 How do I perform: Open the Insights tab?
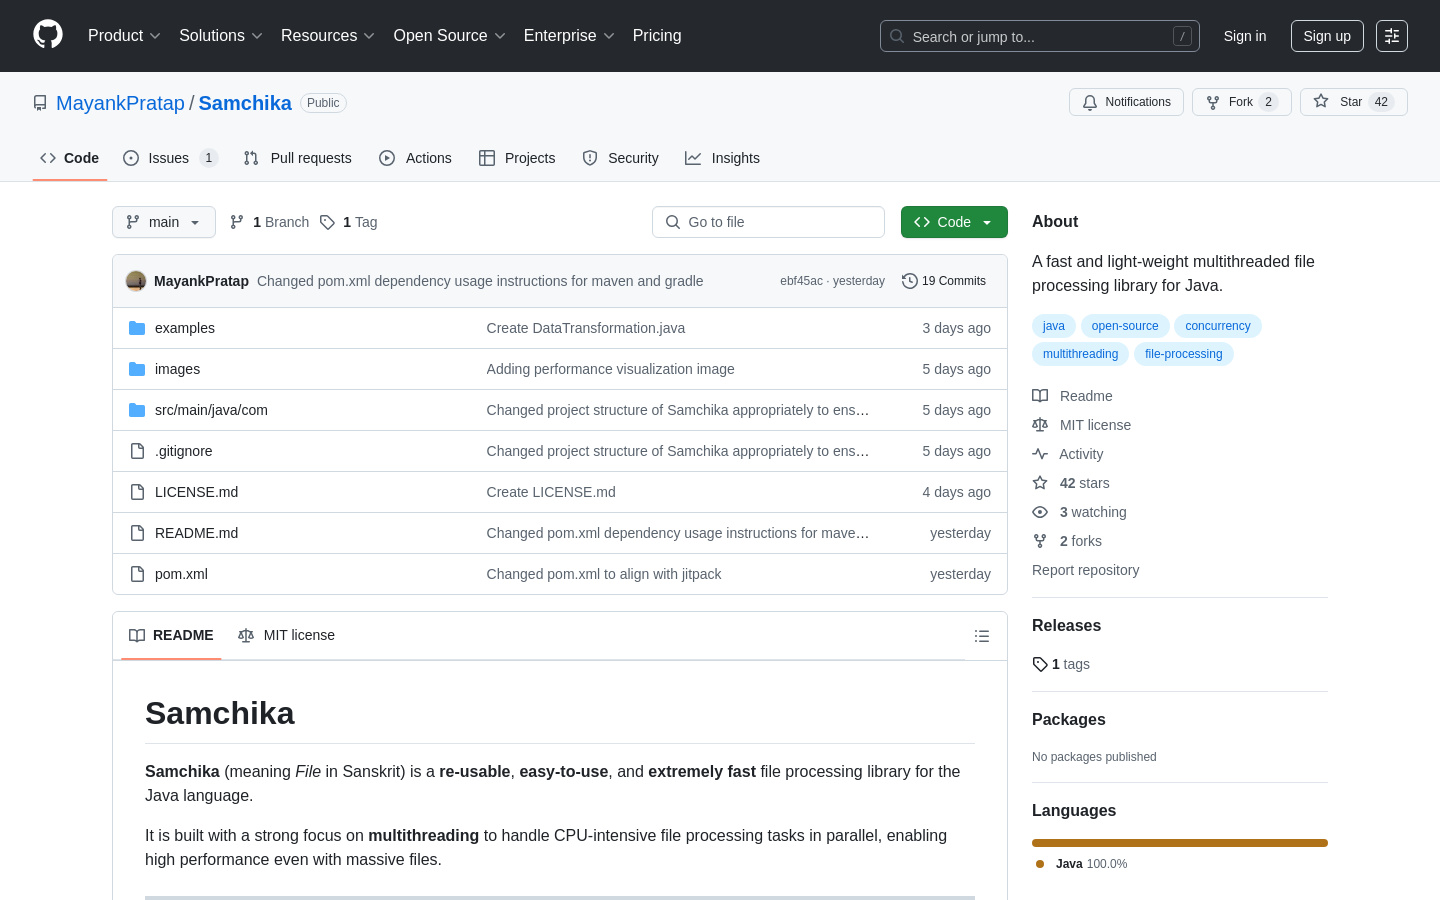click(722, 158)
